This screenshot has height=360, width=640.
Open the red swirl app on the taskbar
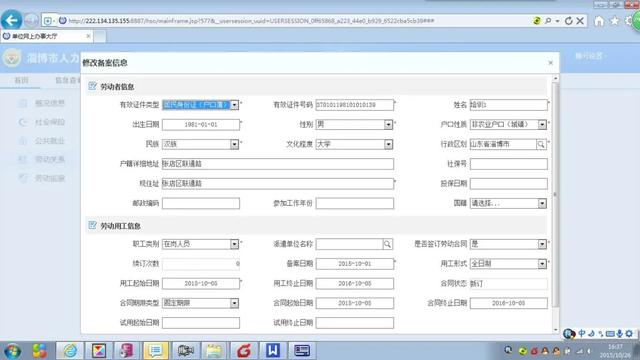[x=244, y=351]
